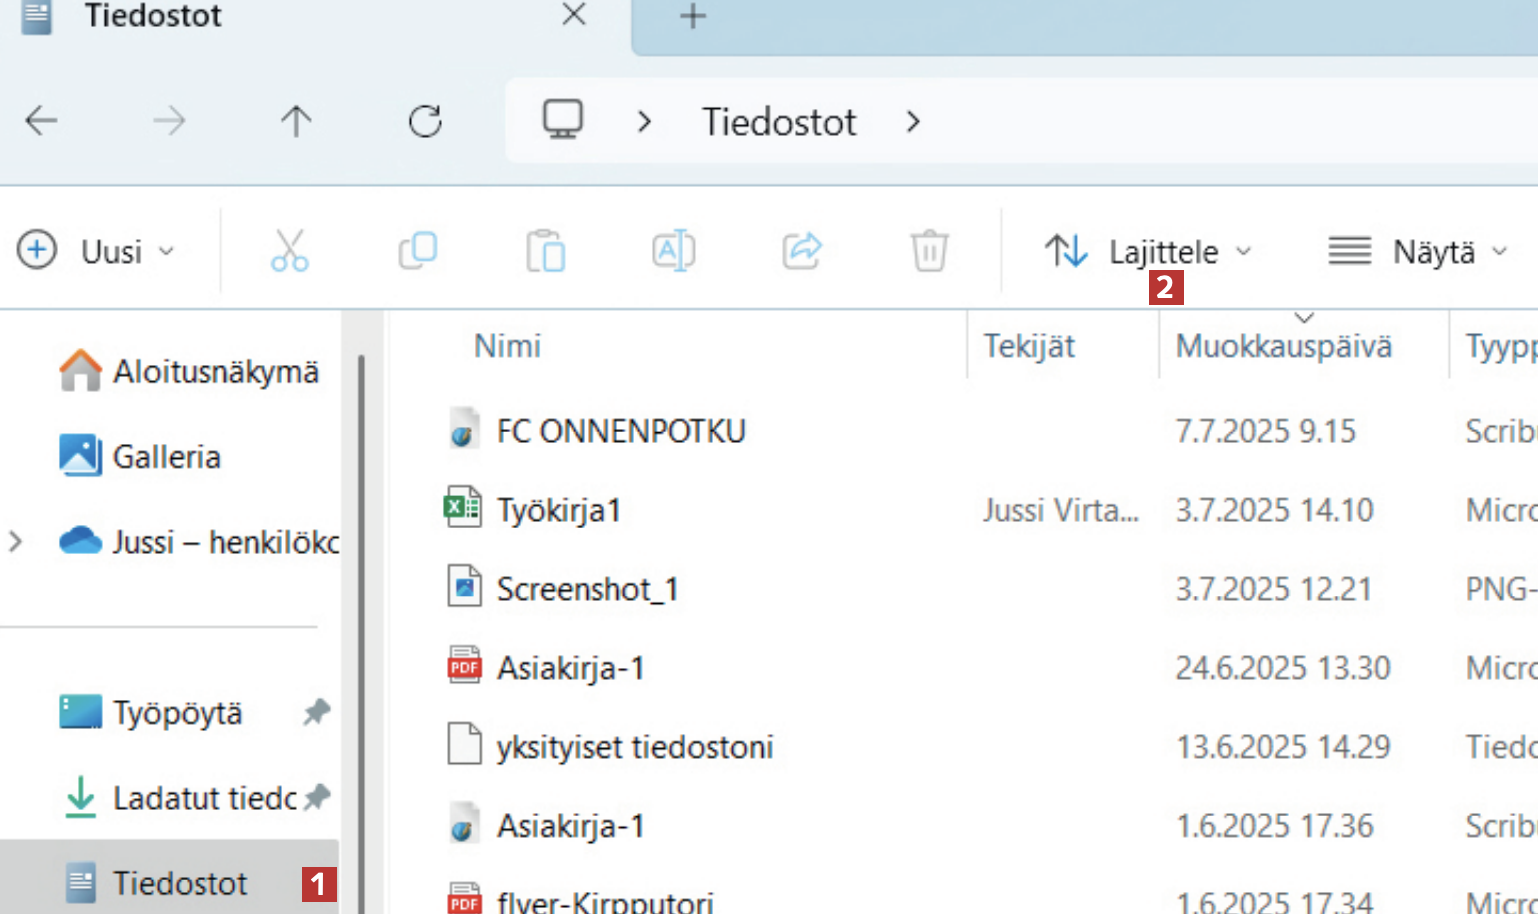The image size is (1538, 914).
Task: Navigate back with the left arrow
Action: coord(42,122)
